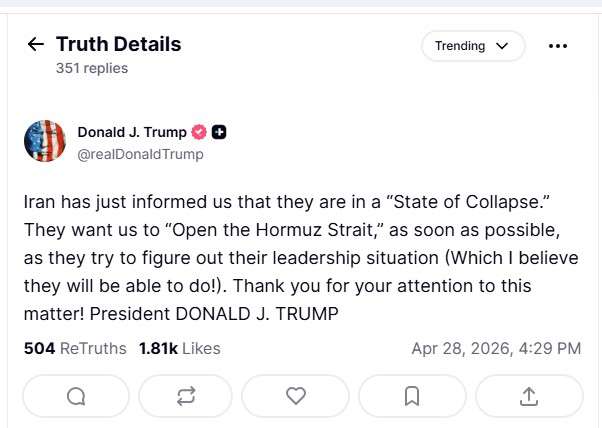The width and height of the screenshot is (602, 428).
Task: Click the Donald J. Trump display name
Action: click(132, 132)
